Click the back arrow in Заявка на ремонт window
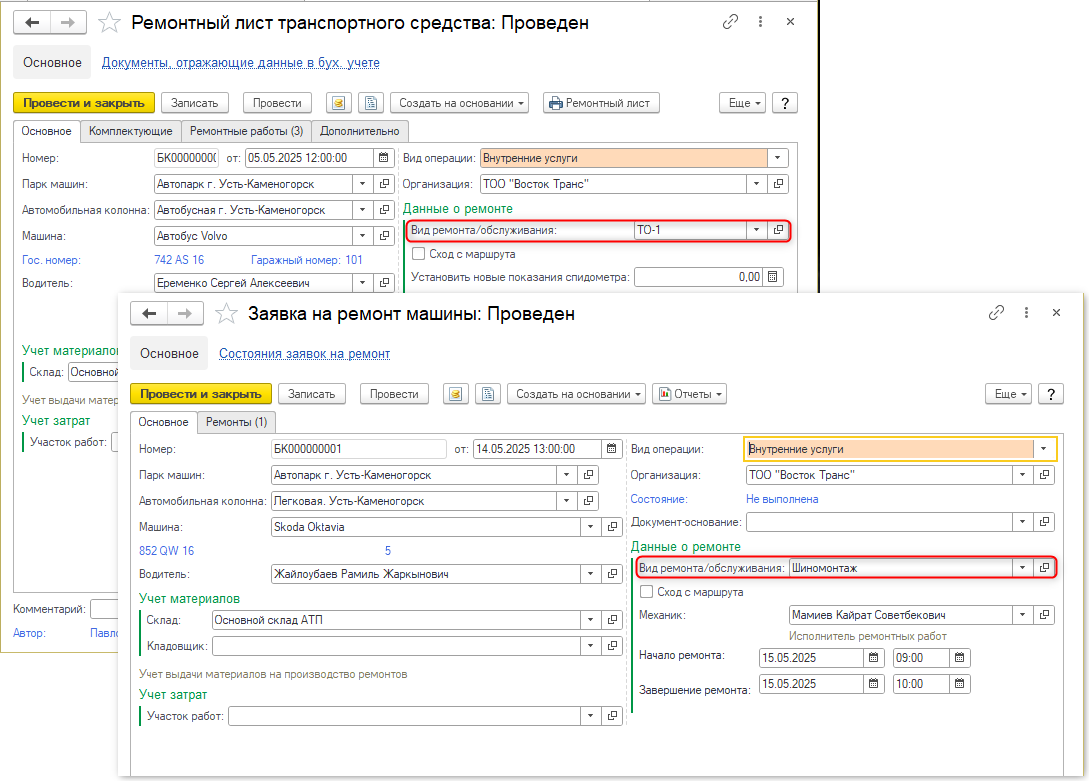Image resolution: width=1089 pixels, height=781 pixels. (x=149, y=314)
